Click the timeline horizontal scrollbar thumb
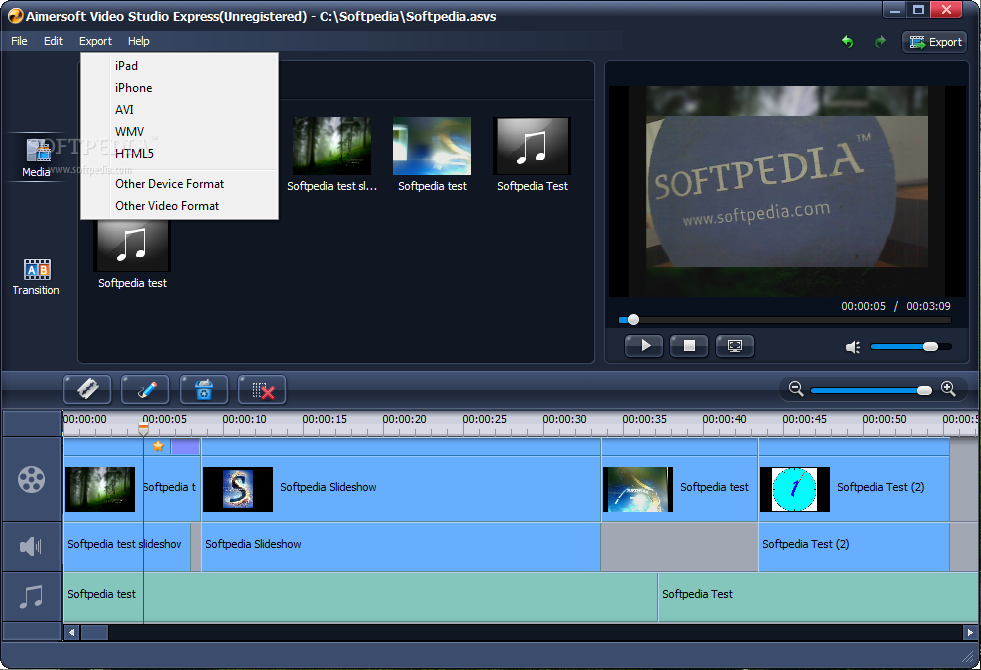 (x=94, y=632)
